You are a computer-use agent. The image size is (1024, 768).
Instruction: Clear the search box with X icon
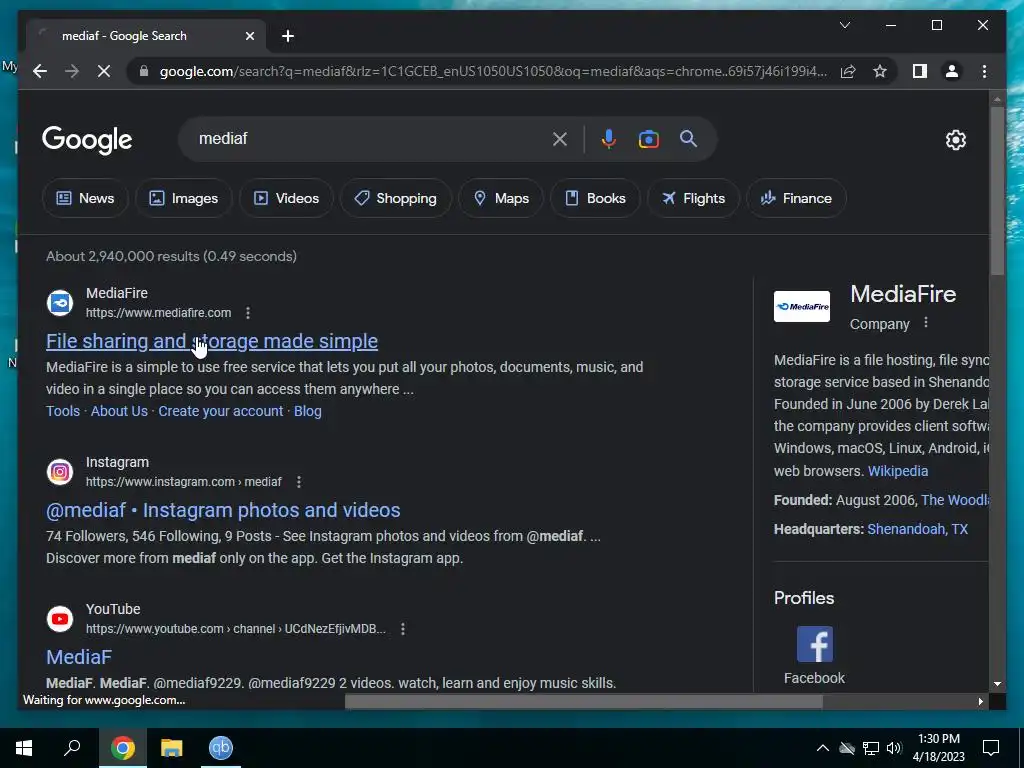560,139
